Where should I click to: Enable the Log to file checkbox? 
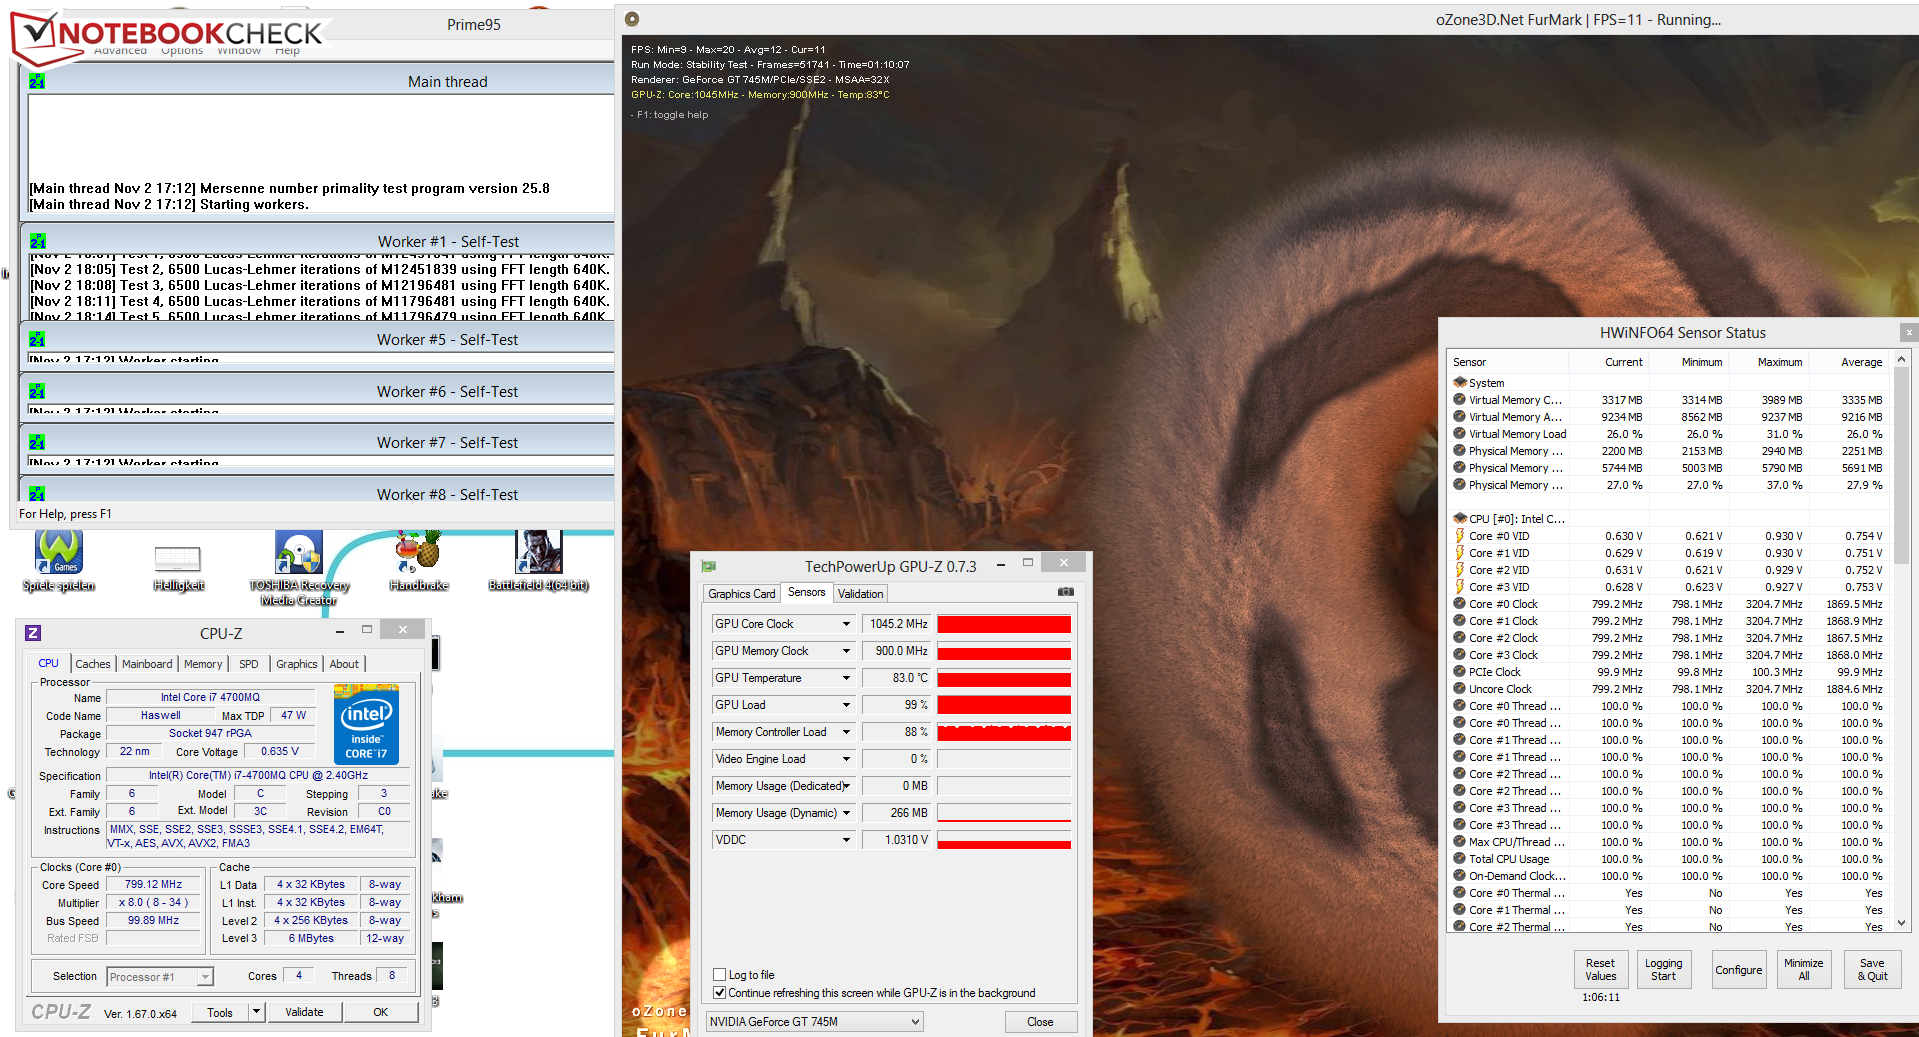point(719,975)
